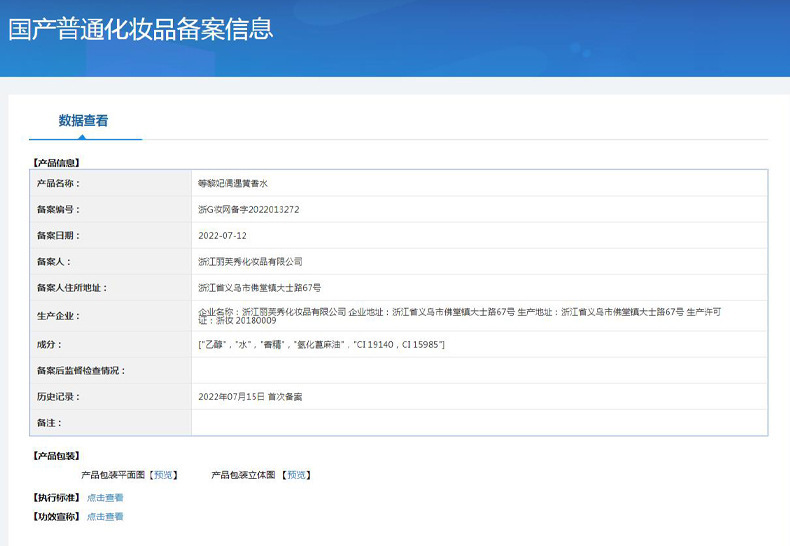Select the 历史记录 label cell
Screen dimensions: 790x546
(x=110, y=397)
